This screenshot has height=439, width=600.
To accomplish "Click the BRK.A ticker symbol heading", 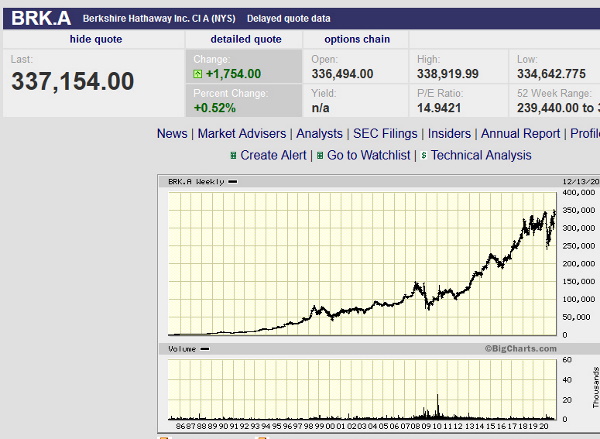I will [41, 18].
